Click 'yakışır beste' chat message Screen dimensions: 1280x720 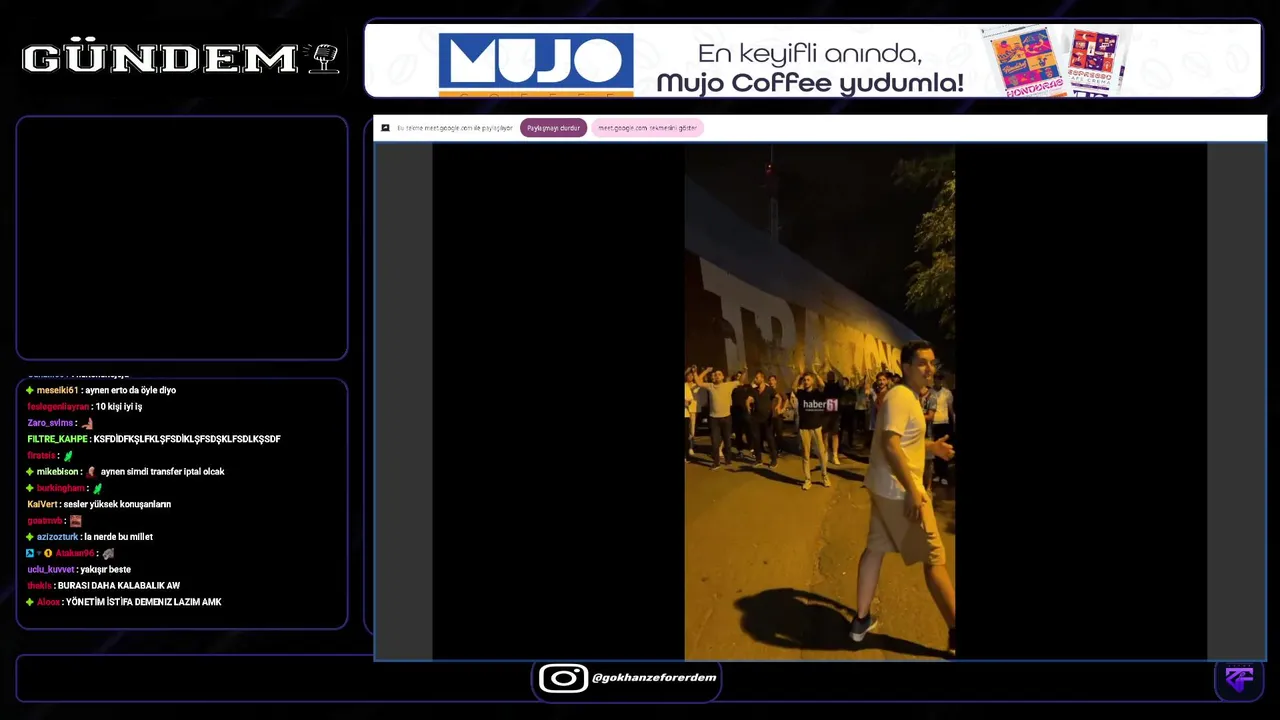click(x=106, y=570)
